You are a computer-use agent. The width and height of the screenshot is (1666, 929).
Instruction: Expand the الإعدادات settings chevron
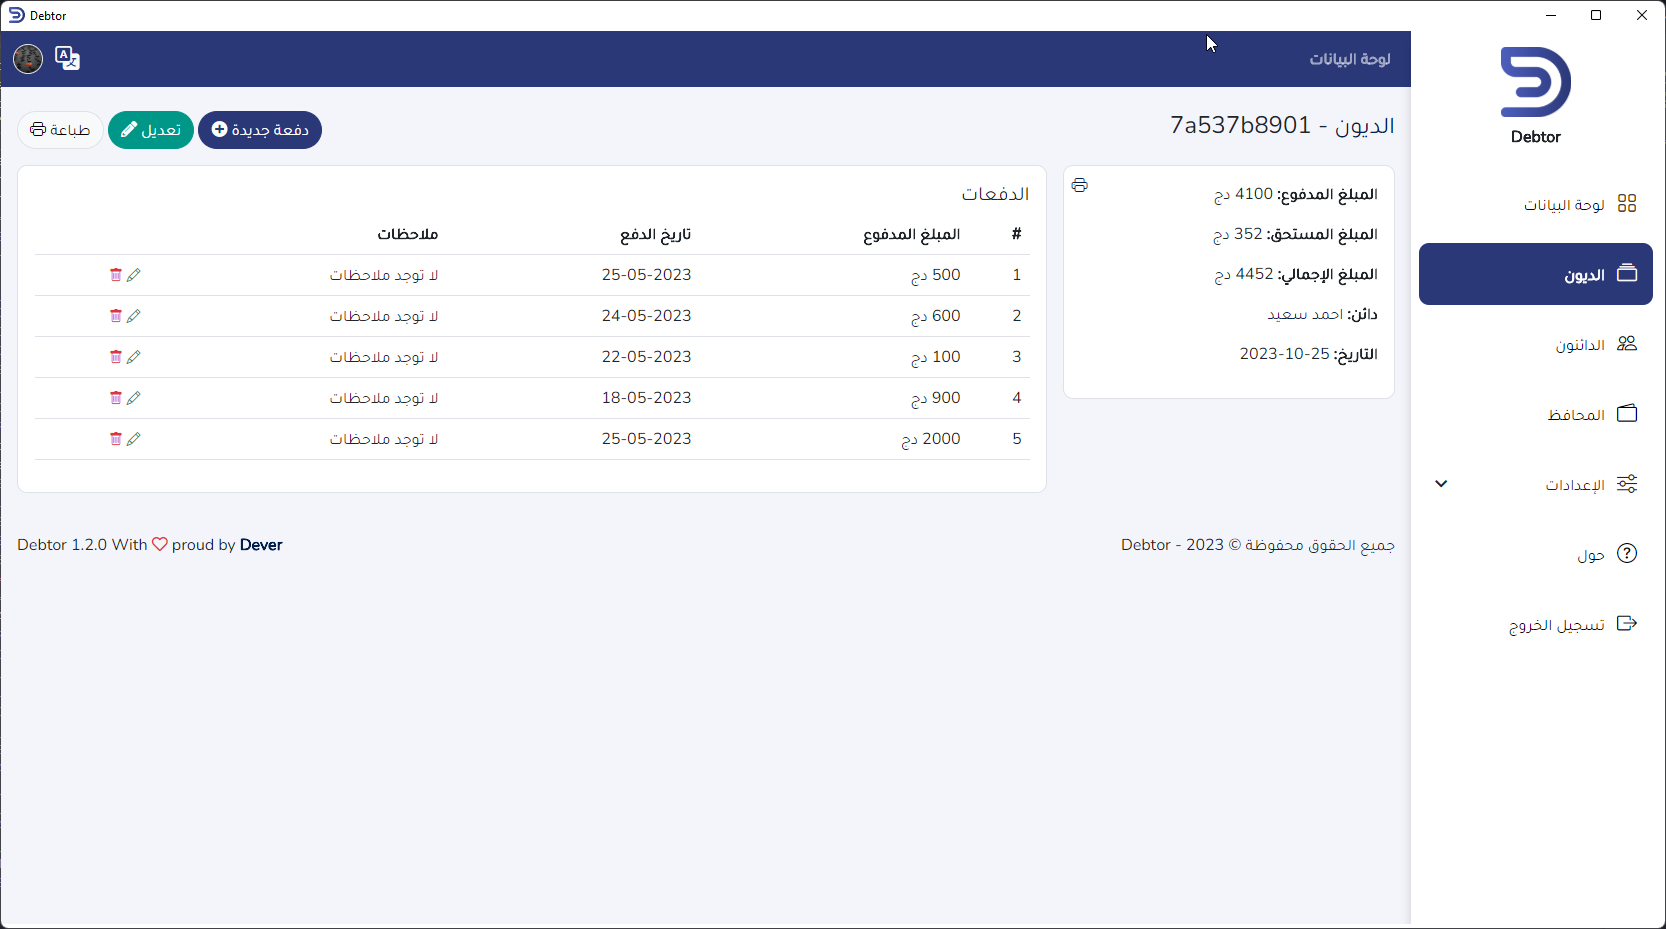1441,484
